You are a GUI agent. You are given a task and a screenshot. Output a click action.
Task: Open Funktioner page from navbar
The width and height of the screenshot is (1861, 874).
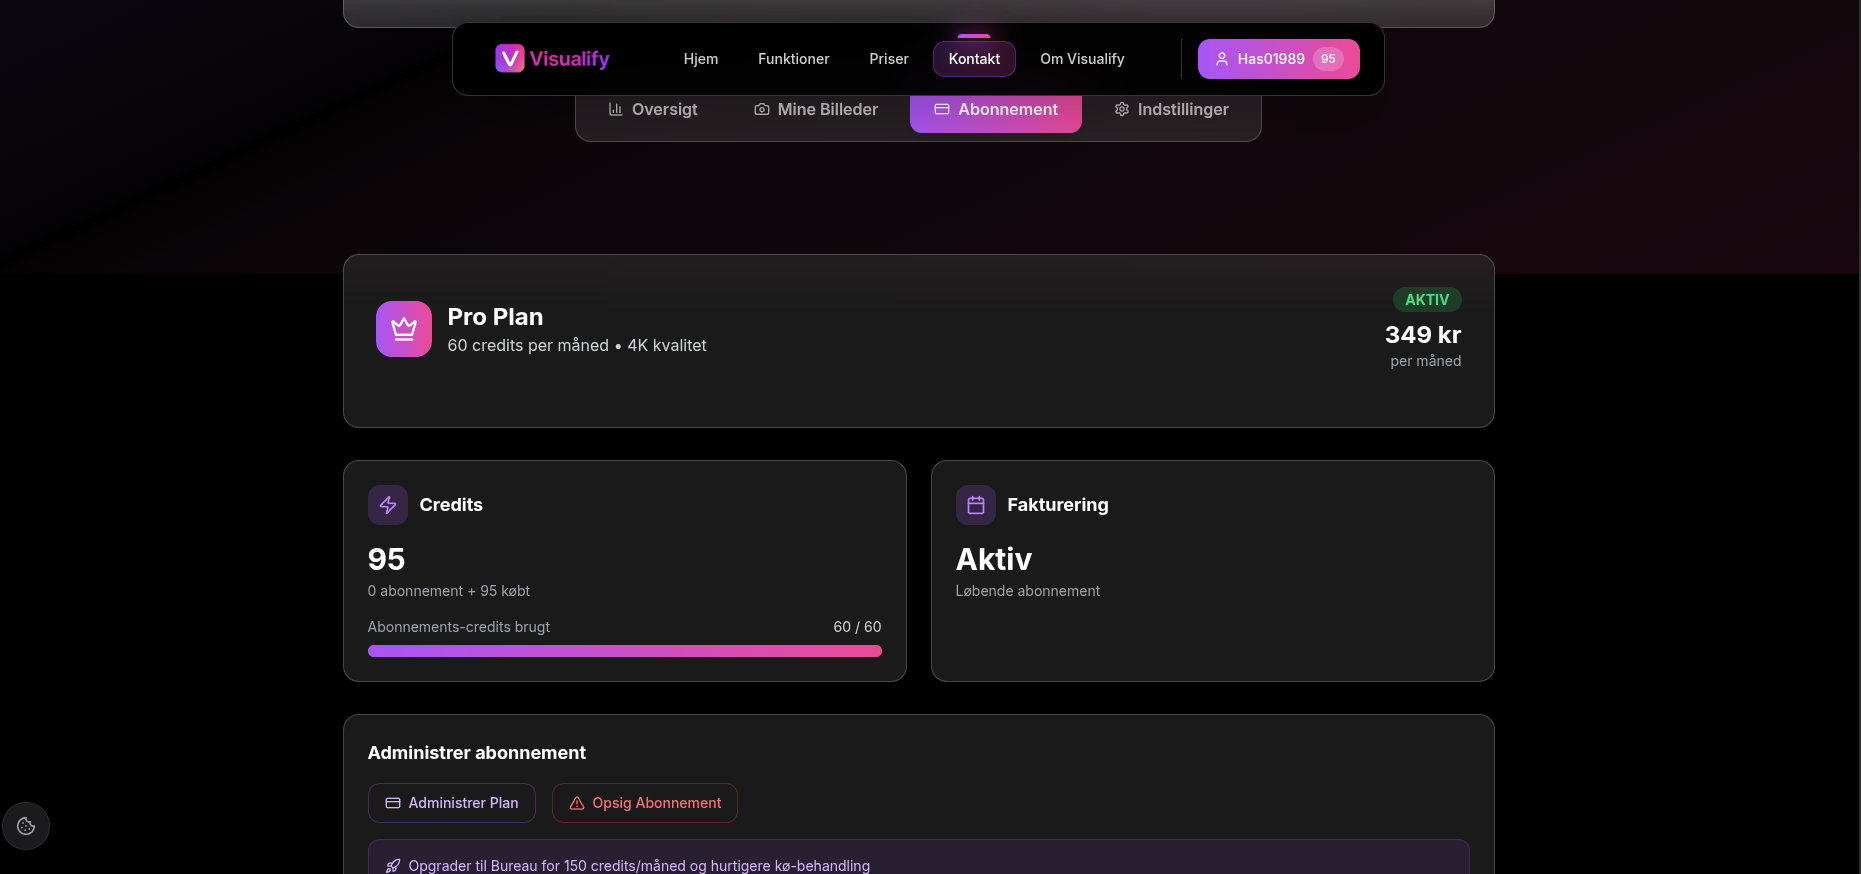click(x=793, y=59)
